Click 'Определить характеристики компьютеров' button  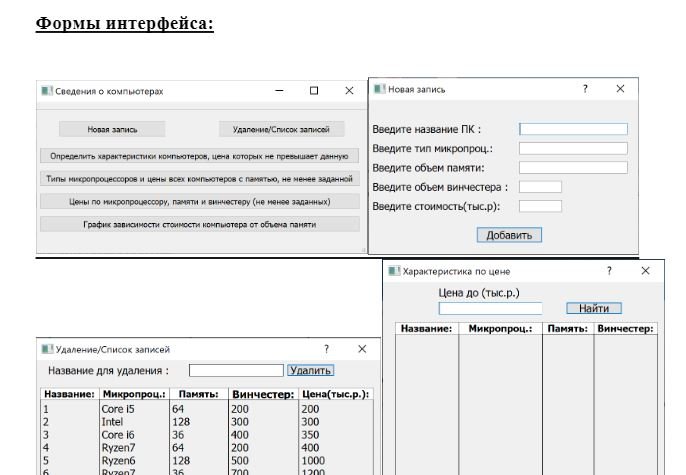[x=198, y=156]
